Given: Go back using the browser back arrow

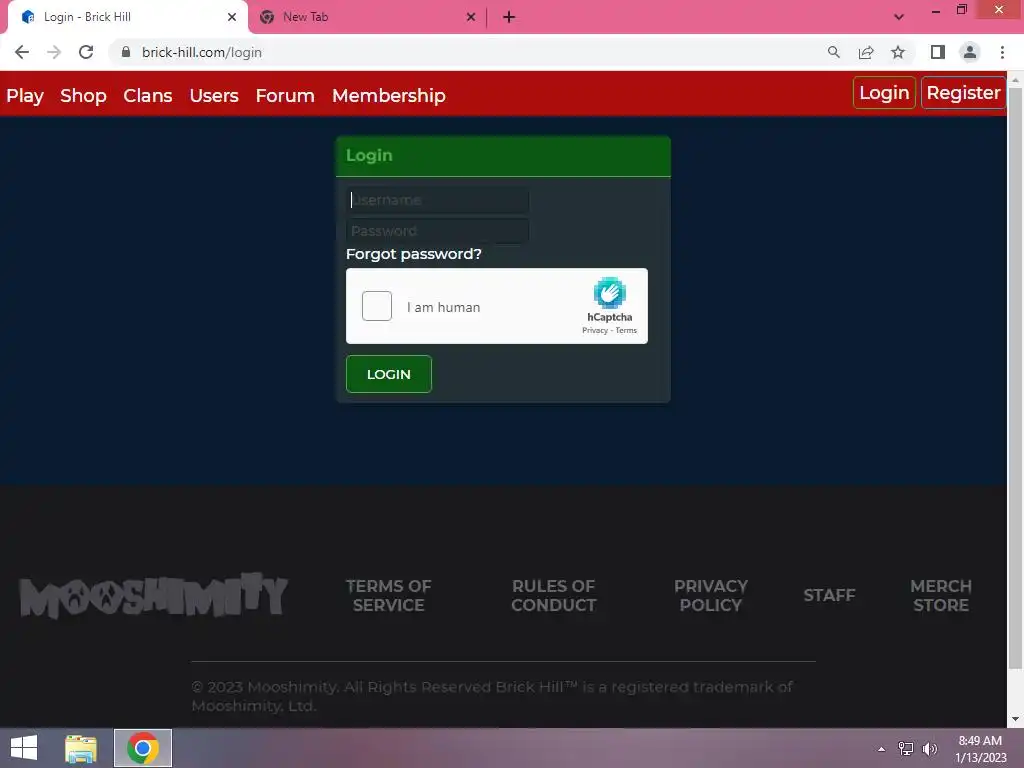Looking at the screenshot, I should 22,52.
